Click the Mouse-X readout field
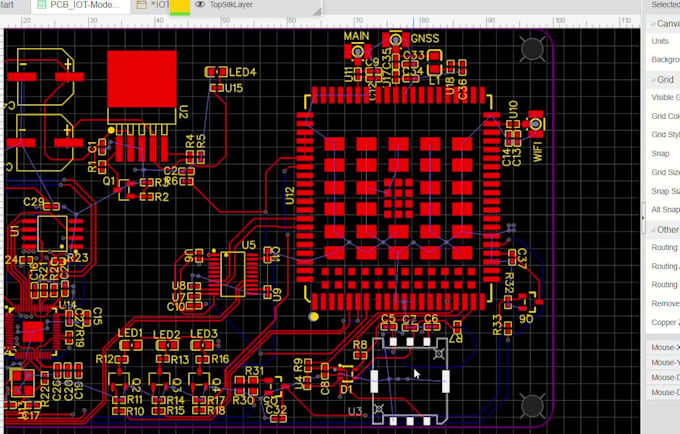680x434 pixels. pos(662,347)
